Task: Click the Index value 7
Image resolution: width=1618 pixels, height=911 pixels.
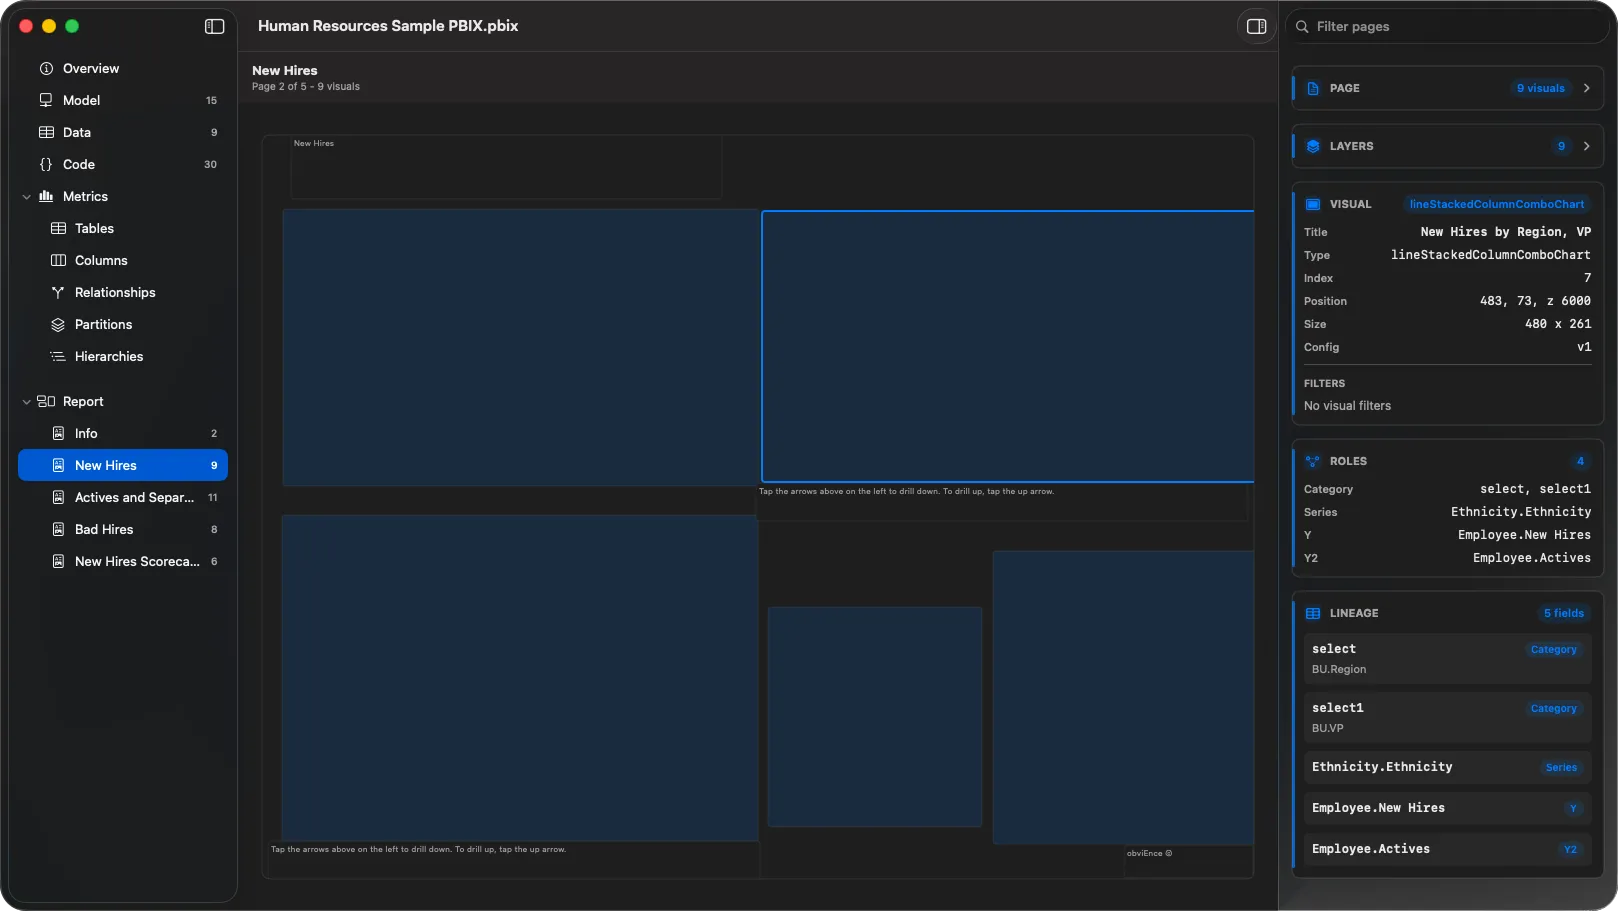Action: [x=1587, y=278]
